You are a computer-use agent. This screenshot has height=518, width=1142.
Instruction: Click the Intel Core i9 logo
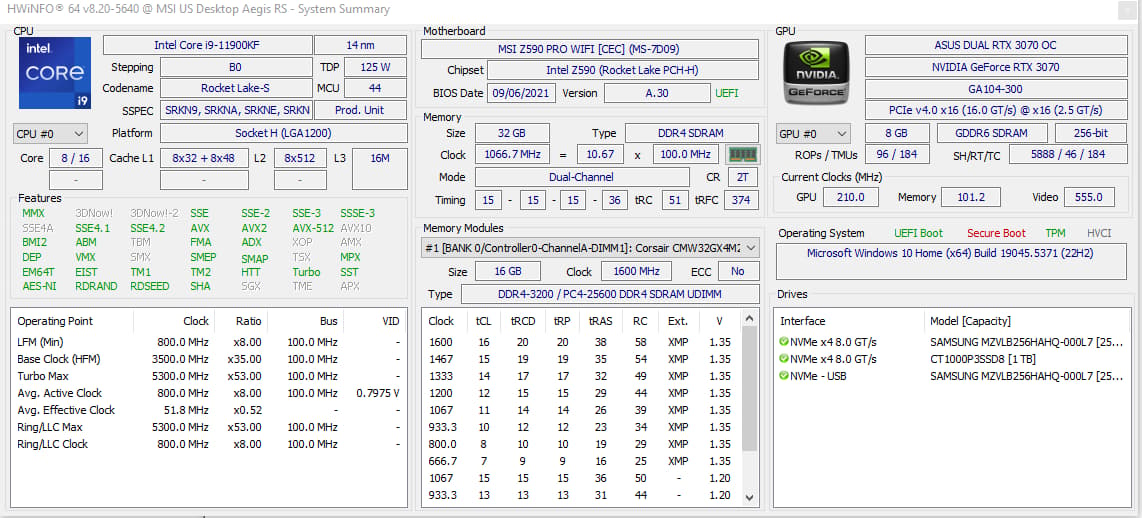55,73
